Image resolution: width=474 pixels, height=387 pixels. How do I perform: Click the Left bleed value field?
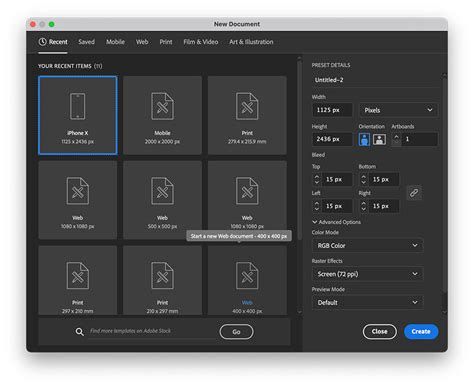pyautogui.click(x=337, y=206)
